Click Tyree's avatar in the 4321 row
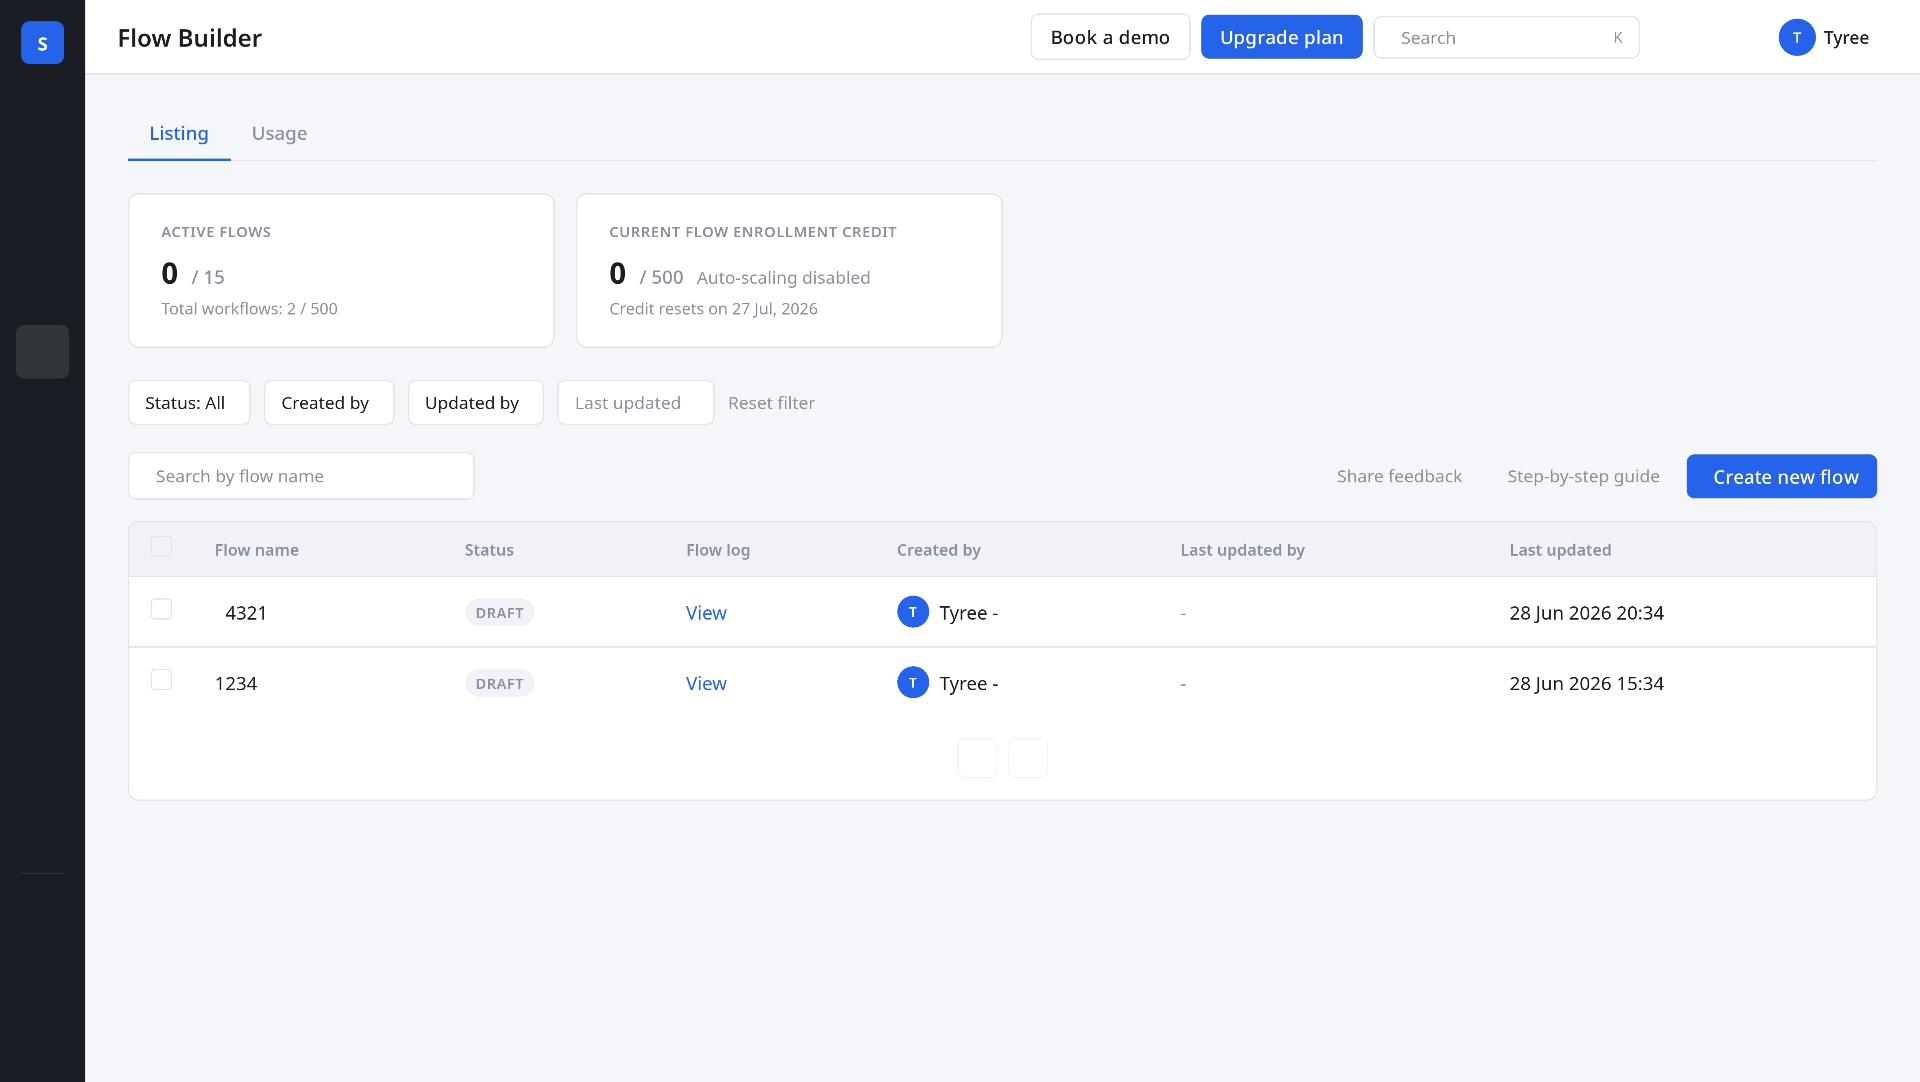 [912, 612]
